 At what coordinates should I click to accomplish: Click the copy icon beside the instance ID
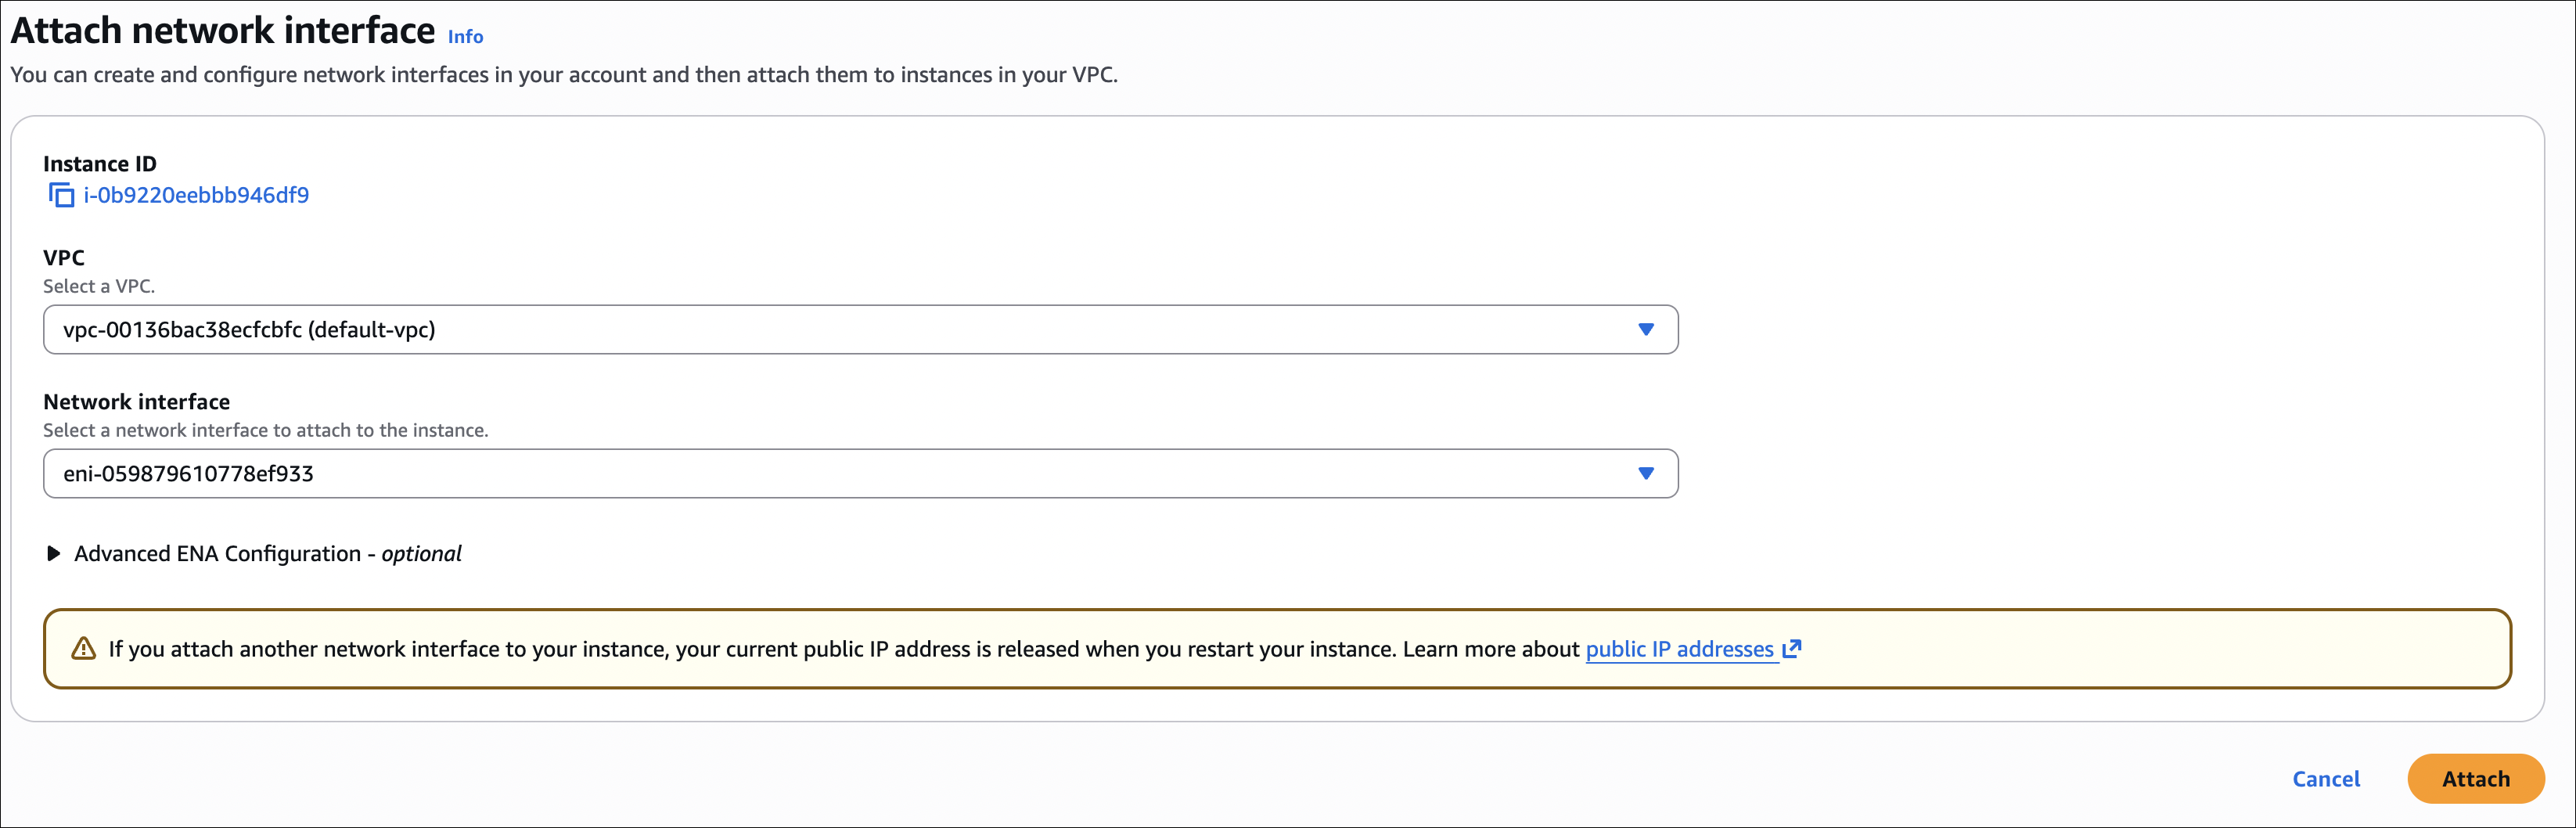coord(61,195)
